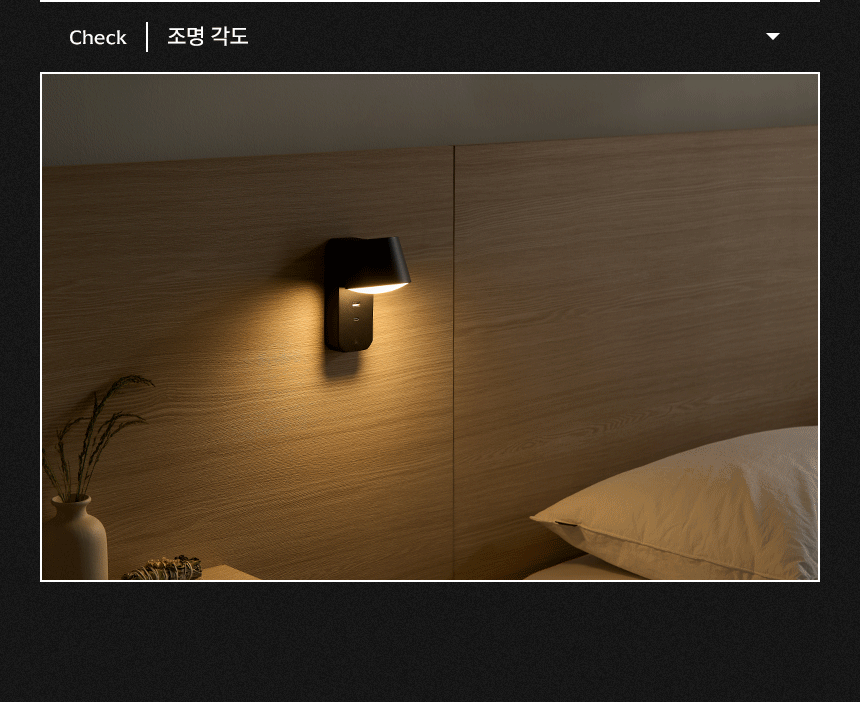This screenshot has height=702, width=860.
Task: Click the '조명 각도' heading text
Action: [x=208, y=37]
